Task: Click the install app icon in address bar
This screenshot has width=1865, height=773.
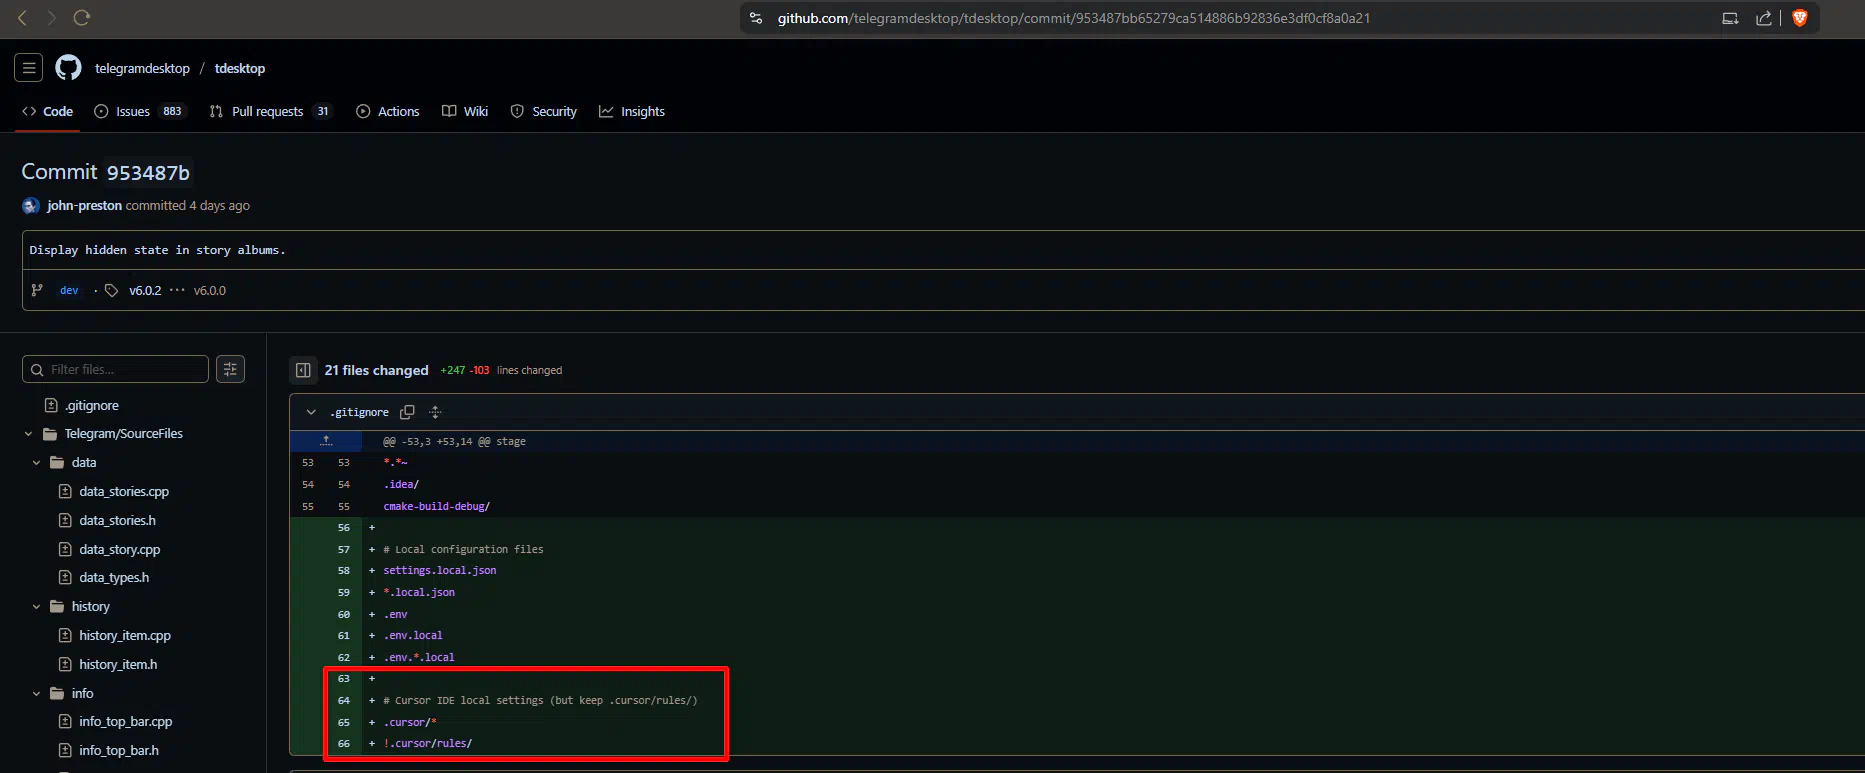Action: 1730,18
